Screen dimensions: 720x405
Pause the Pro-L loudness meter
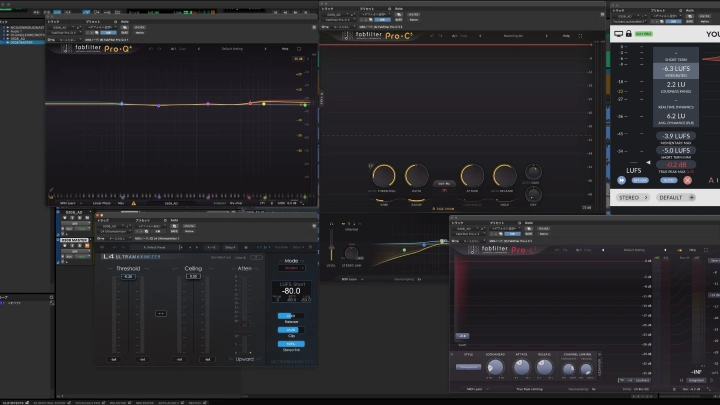click(681, 380)
